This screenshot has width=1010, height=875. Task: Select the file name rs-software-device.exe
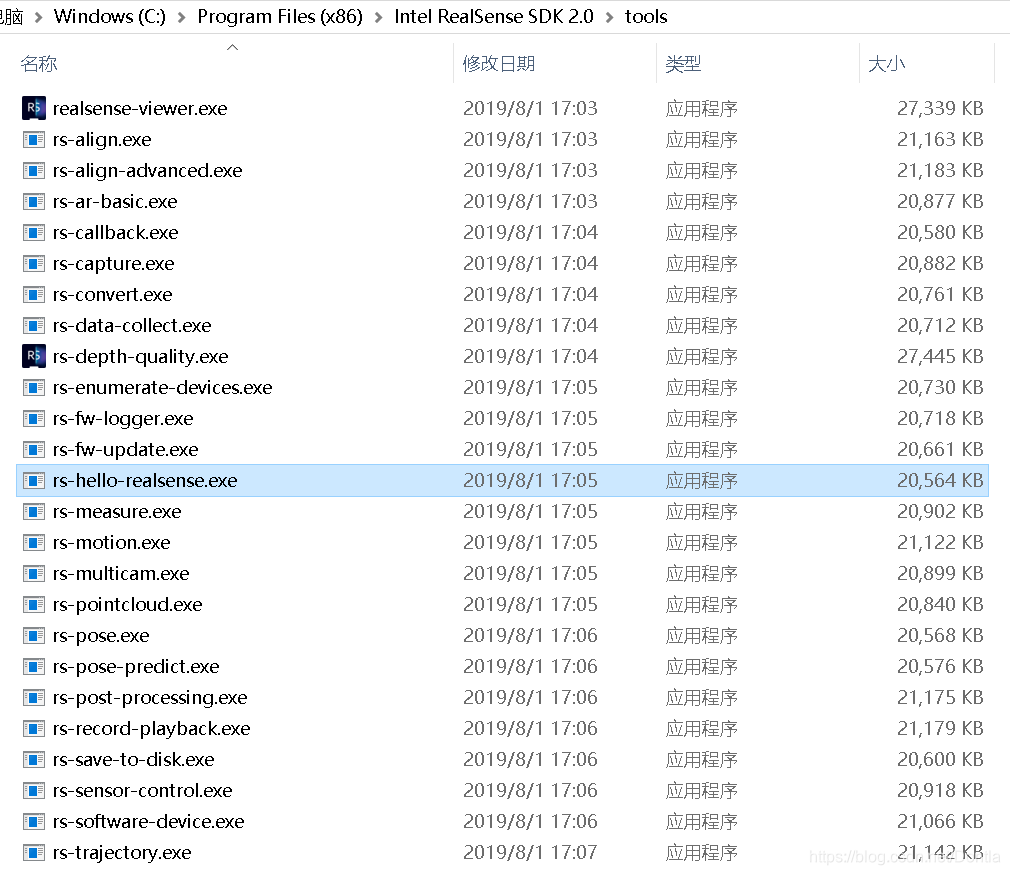coord(149,822)
